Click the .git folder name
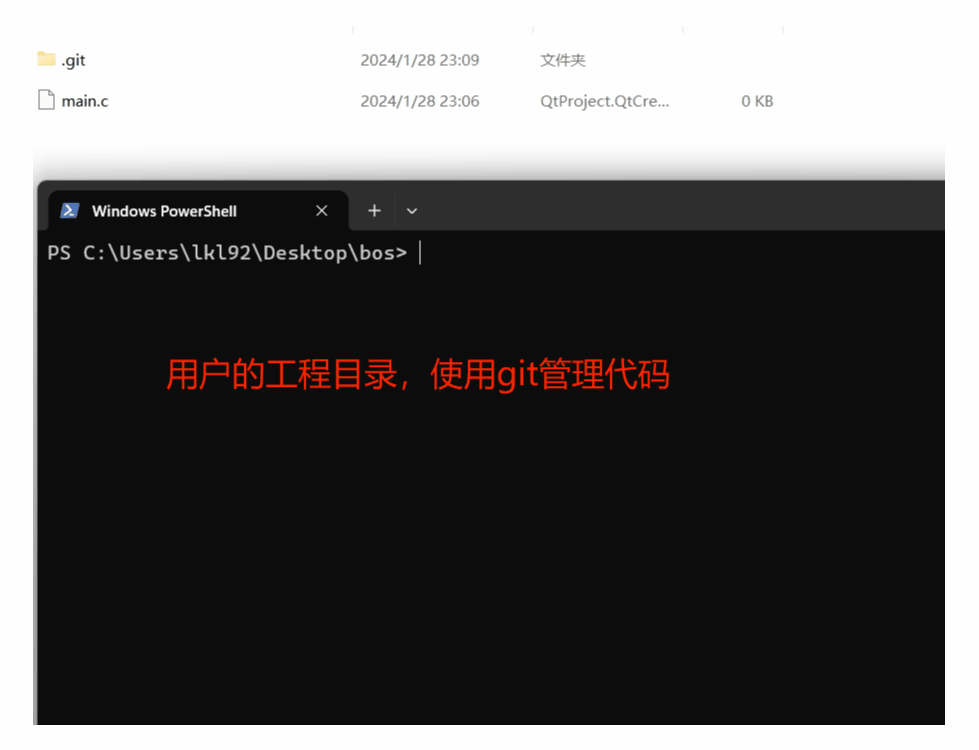This screenshot has width=979, height=750. point(73,61)
